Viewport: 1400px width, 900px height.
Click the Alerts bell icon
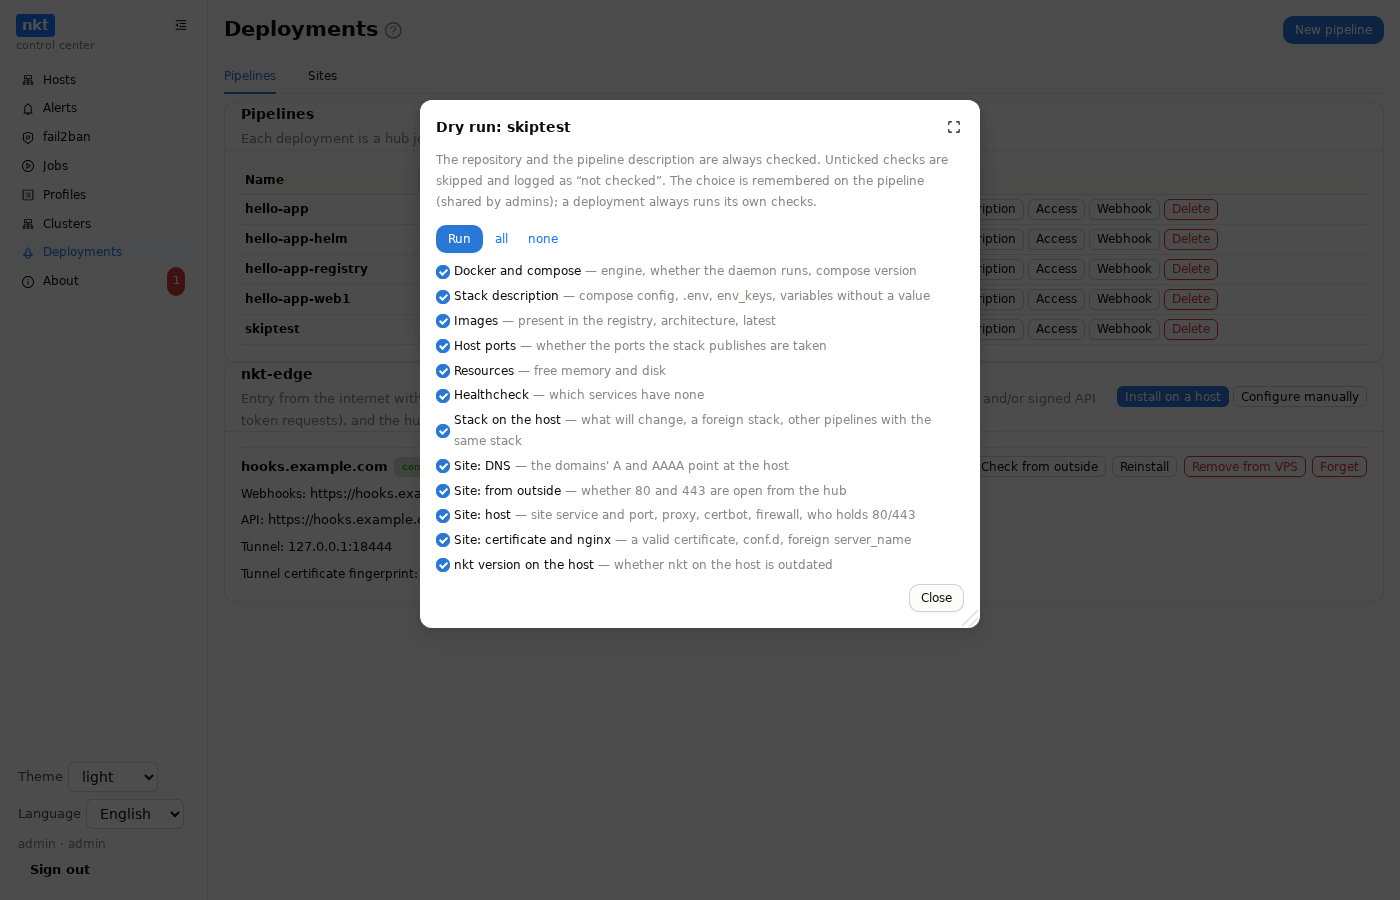28,109
